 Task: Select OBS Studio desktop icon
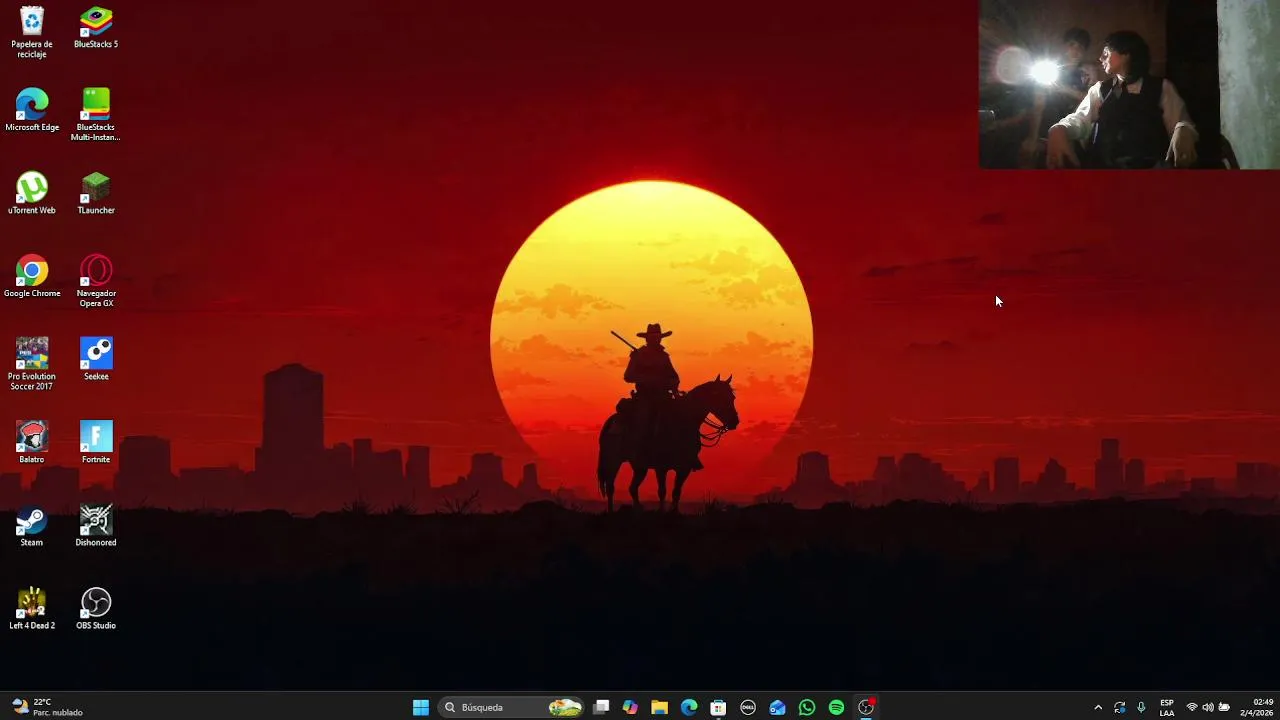pyautogui.click(x=96, y=609)
